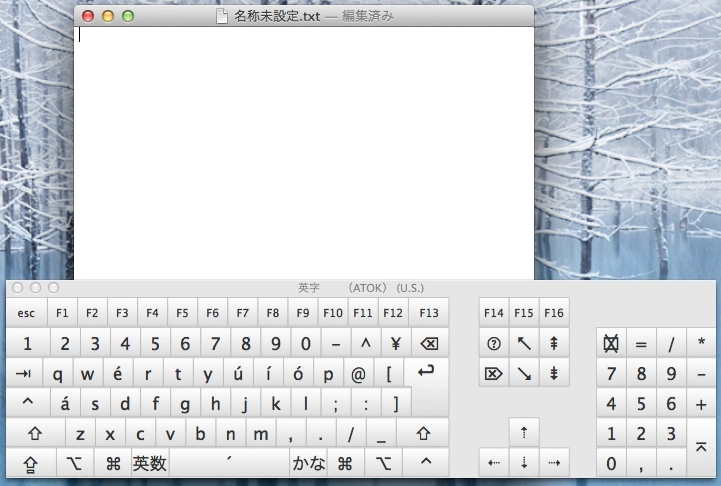
Task: Click the document icon in title bar
Action: pyautogui.click(x=222, y=16)
